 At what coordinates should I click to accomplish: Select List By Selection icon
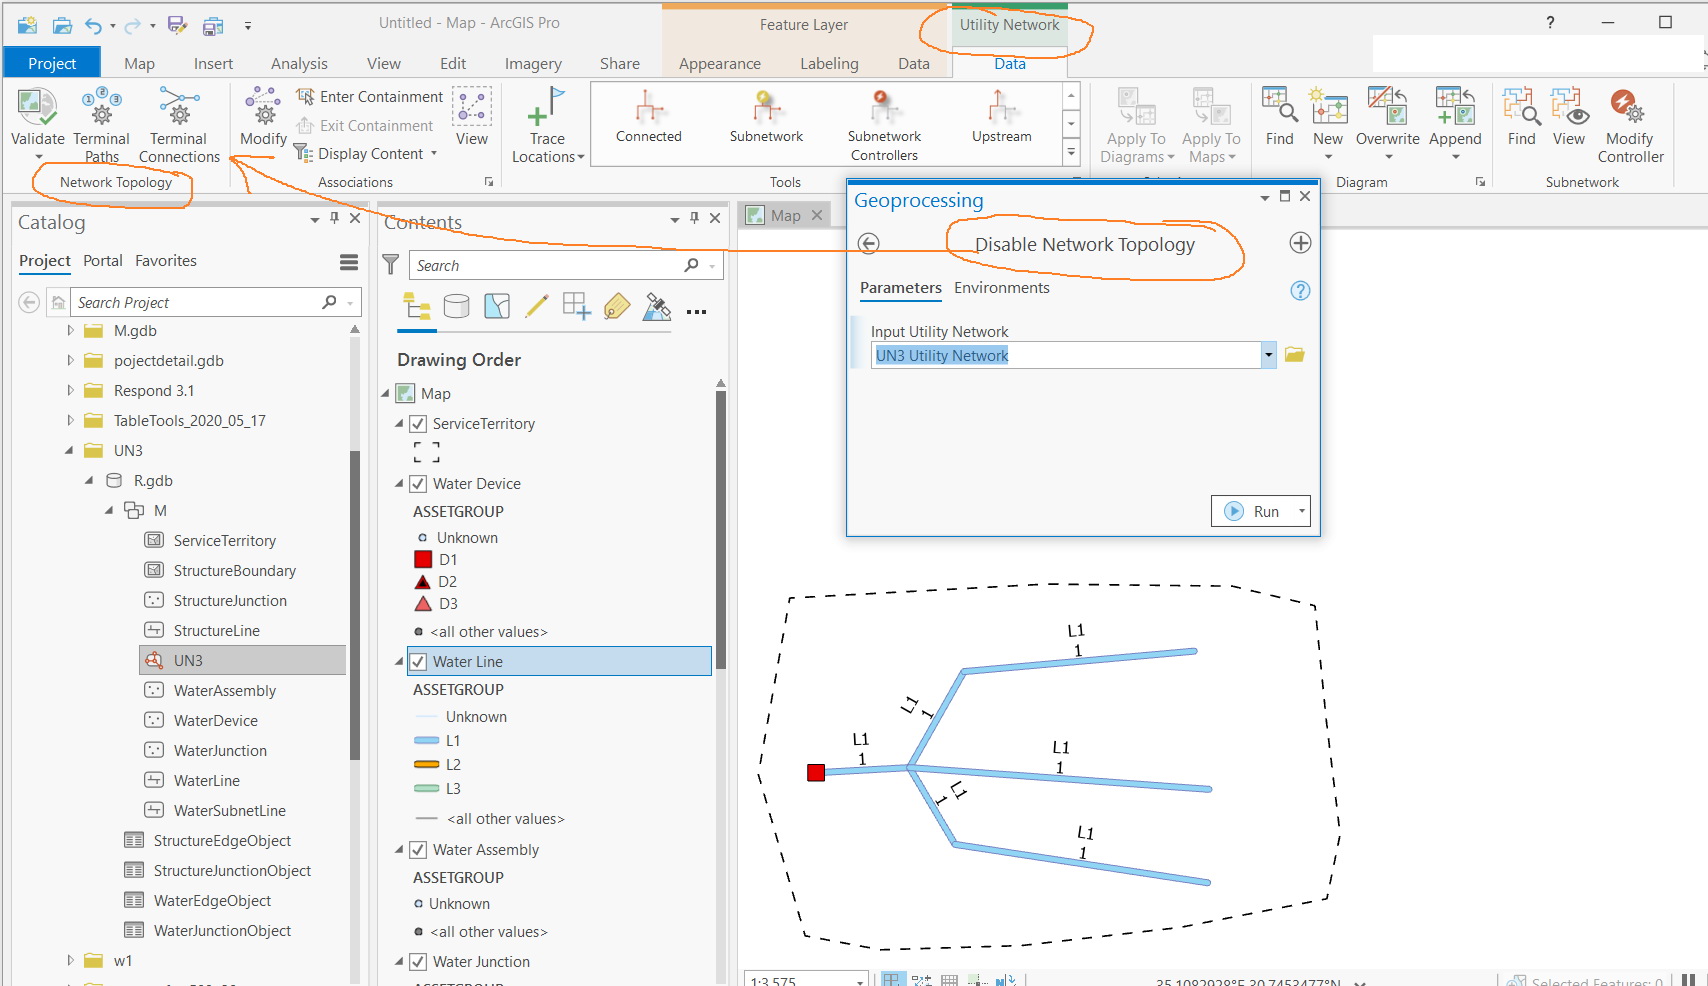coord(497,306)
